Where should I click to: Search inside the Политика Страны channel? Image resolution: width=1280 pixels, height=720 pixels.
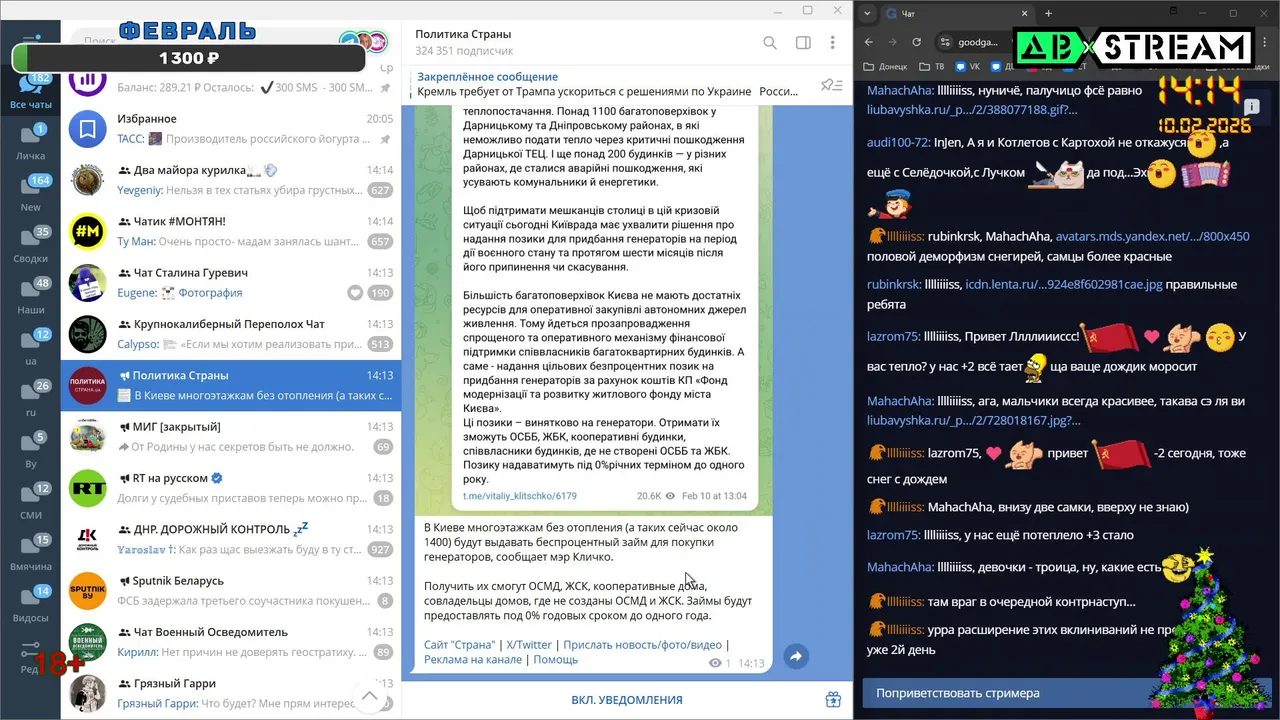770,43
